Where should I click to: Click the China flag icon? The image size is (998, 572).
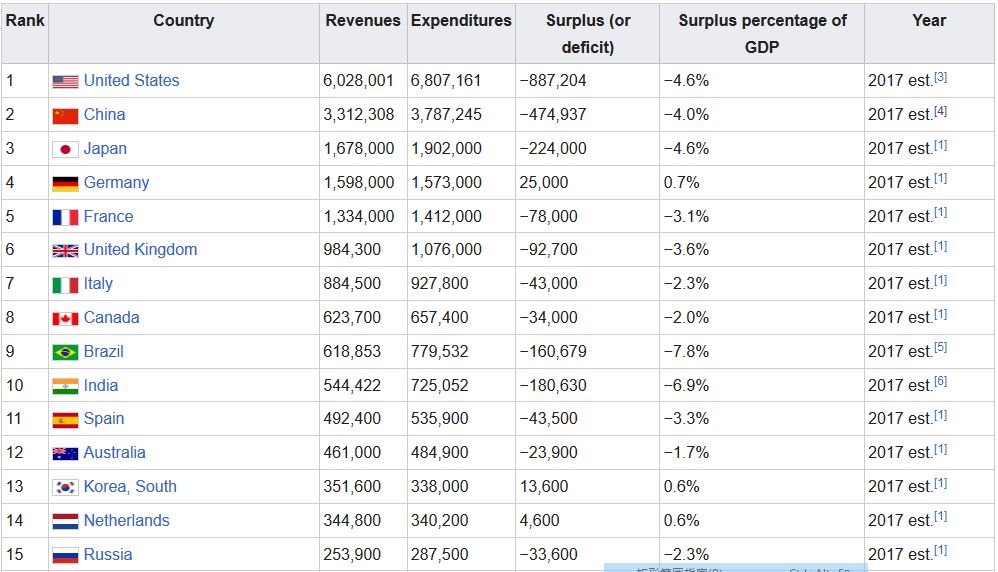click(x=65, y=116)
